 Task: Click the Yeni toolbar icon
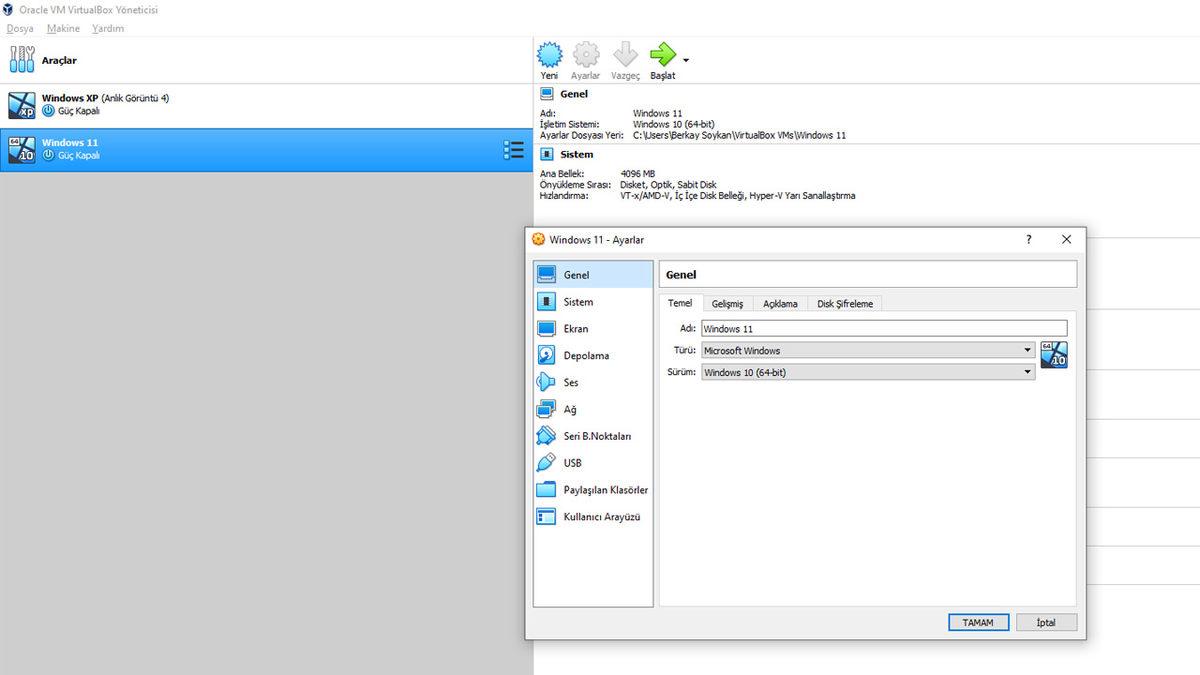tap(549, 57)
